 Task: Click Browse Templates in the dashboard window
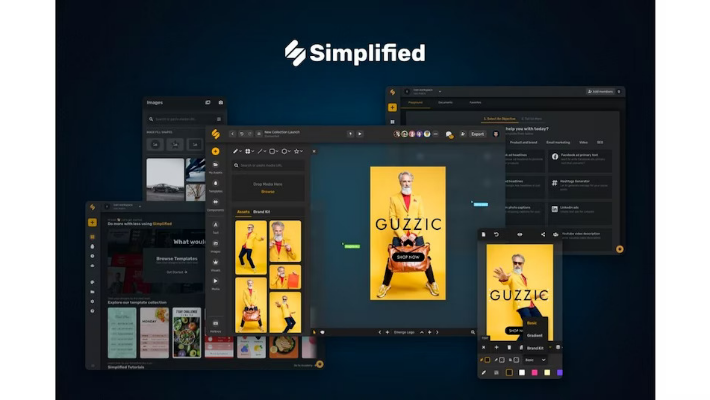177,259
